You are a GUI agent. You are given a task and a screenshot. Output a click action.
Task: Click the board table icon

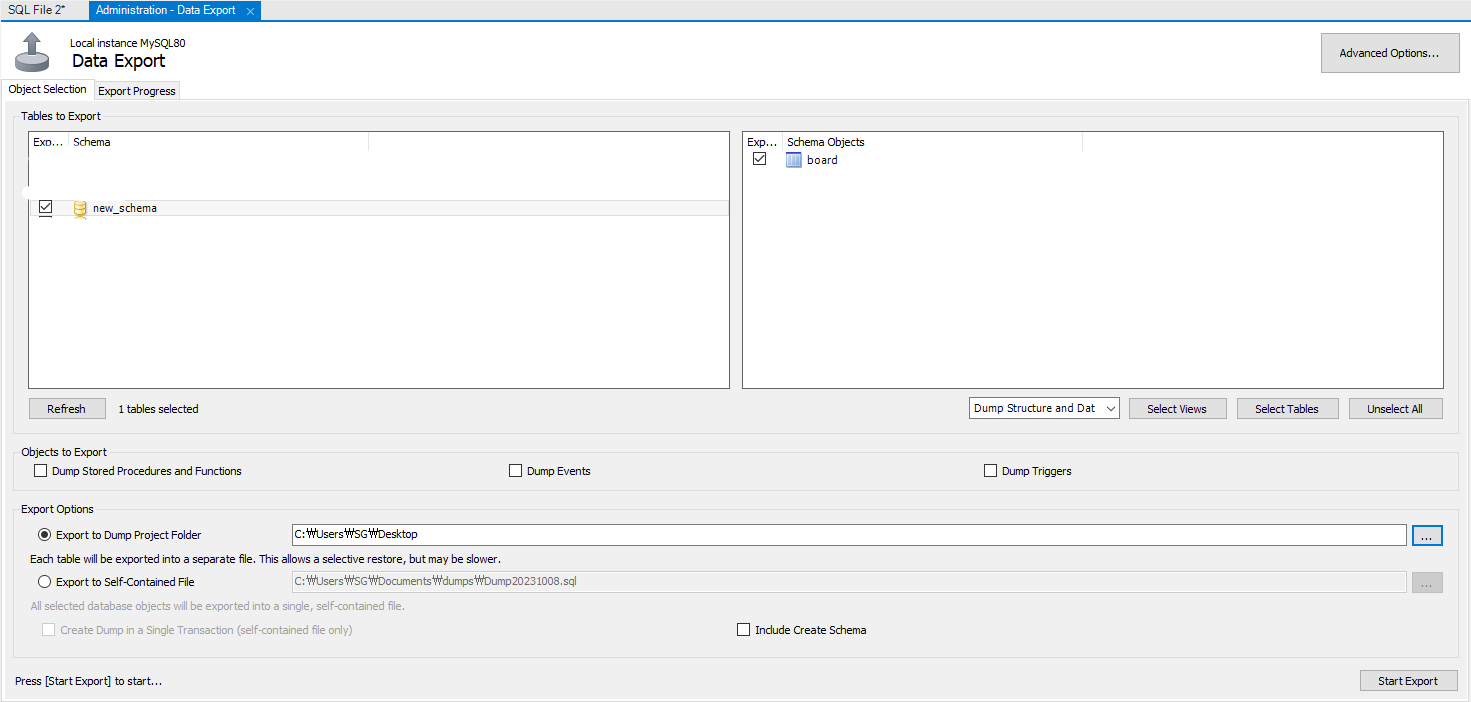pos(794,160)
